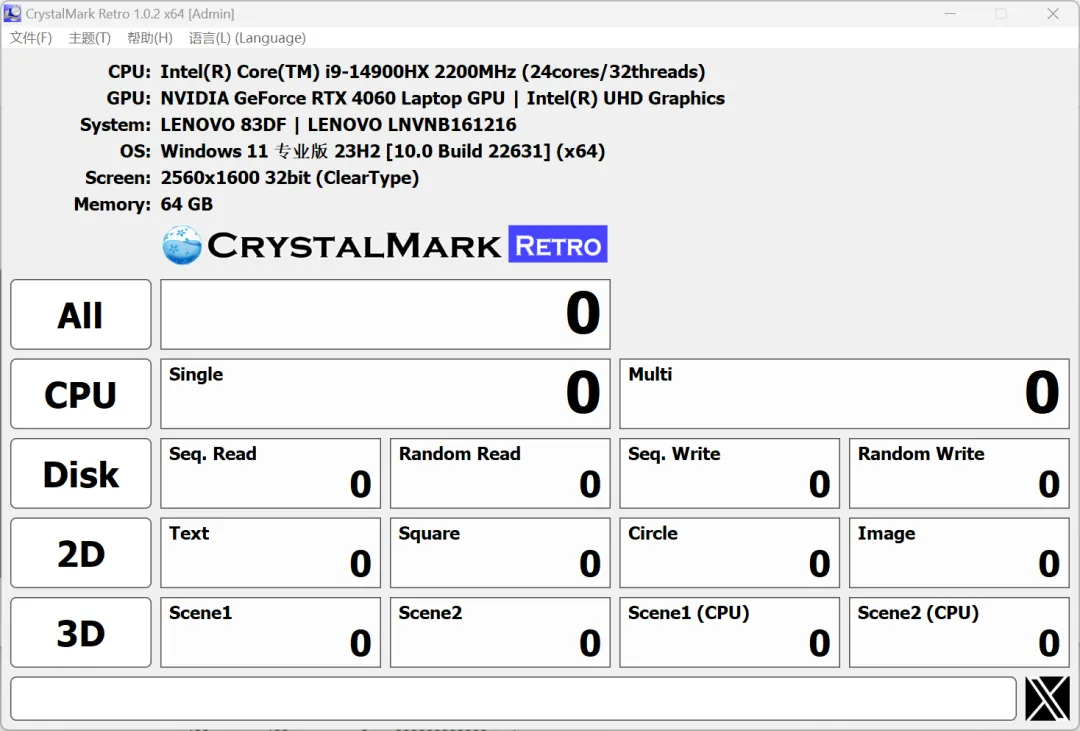Image resolution: width=1080 pixels, height=731 pixels.
Task: Click the Memory value 64 GB
Action: (x=187, y=205)
